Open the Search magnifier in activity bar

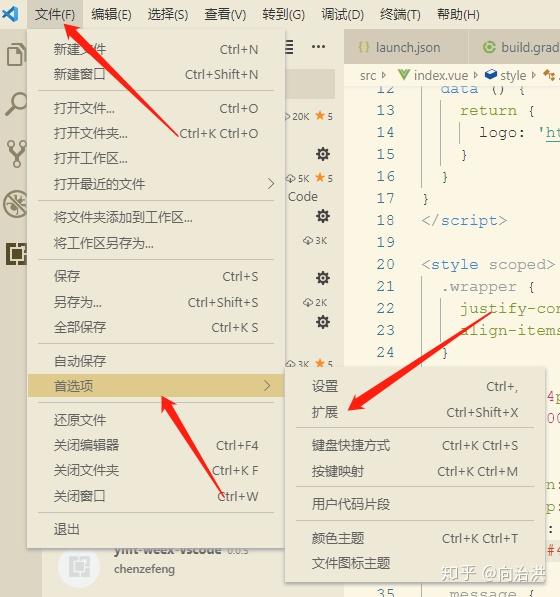coord(16,104)
